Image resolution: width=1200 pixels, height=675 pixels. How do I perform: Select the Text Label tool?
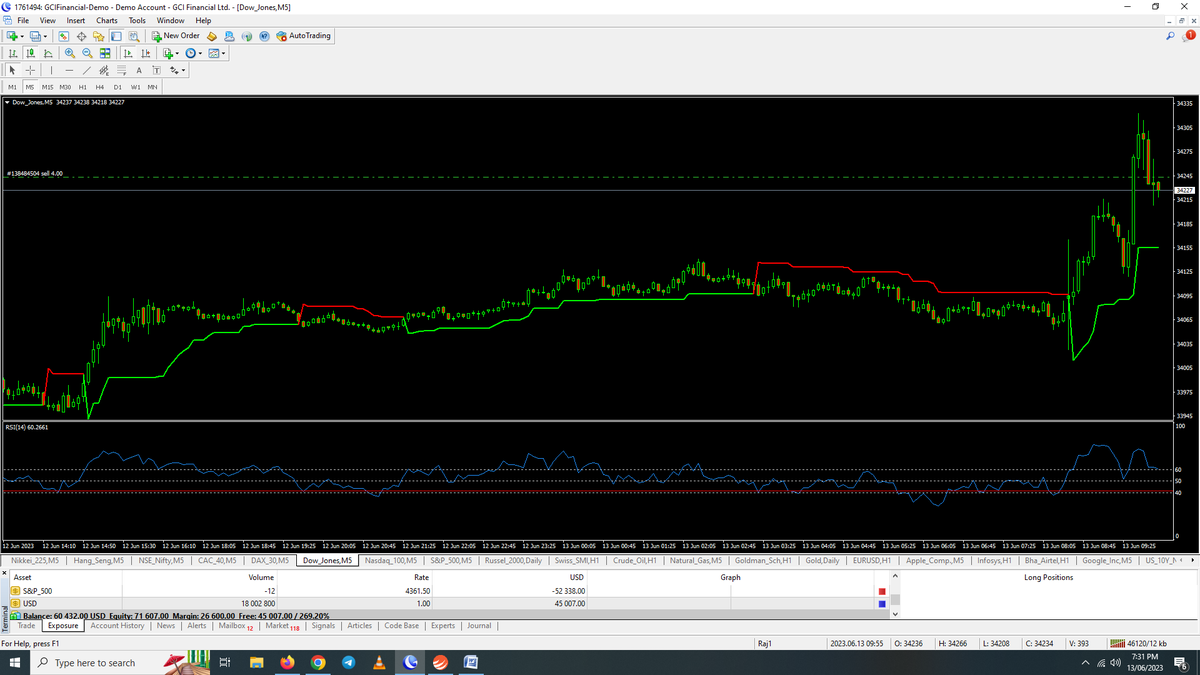coord(156,70)
